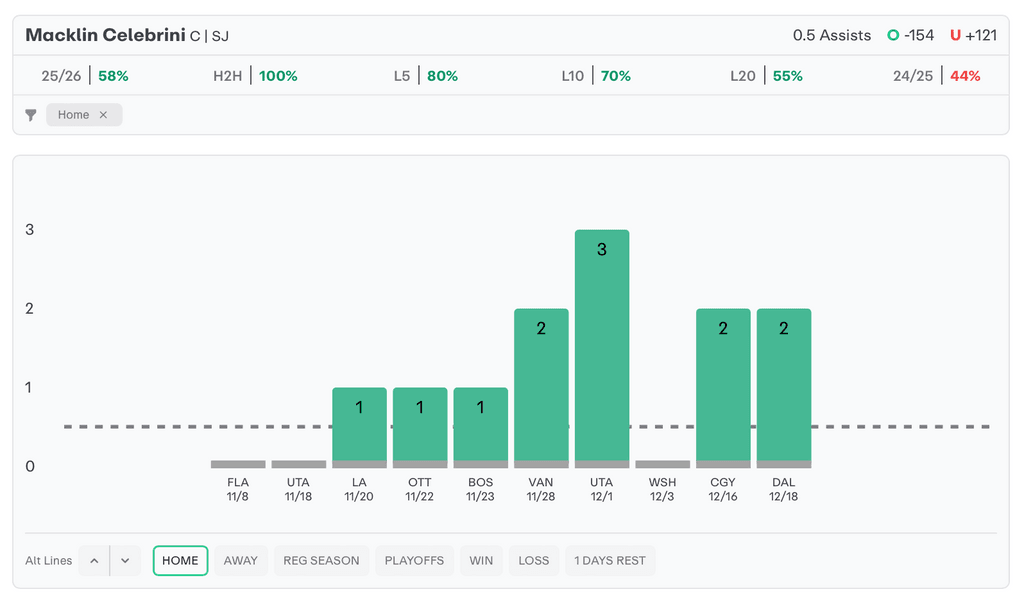This screenshot has height=603, width=1024.
Task: Raise alt line with up chevron
Action: pyautogui.click(x=94, y=561)
